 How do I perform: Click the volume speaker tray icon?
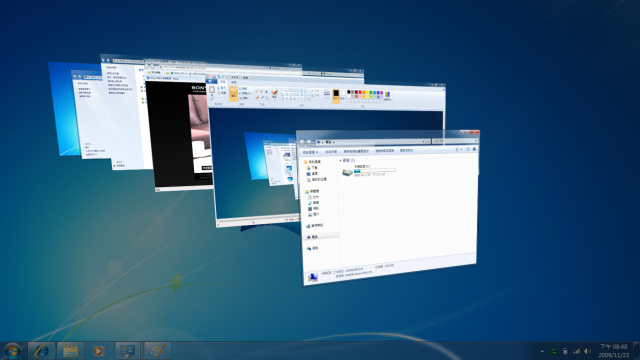tap(587, 351)
